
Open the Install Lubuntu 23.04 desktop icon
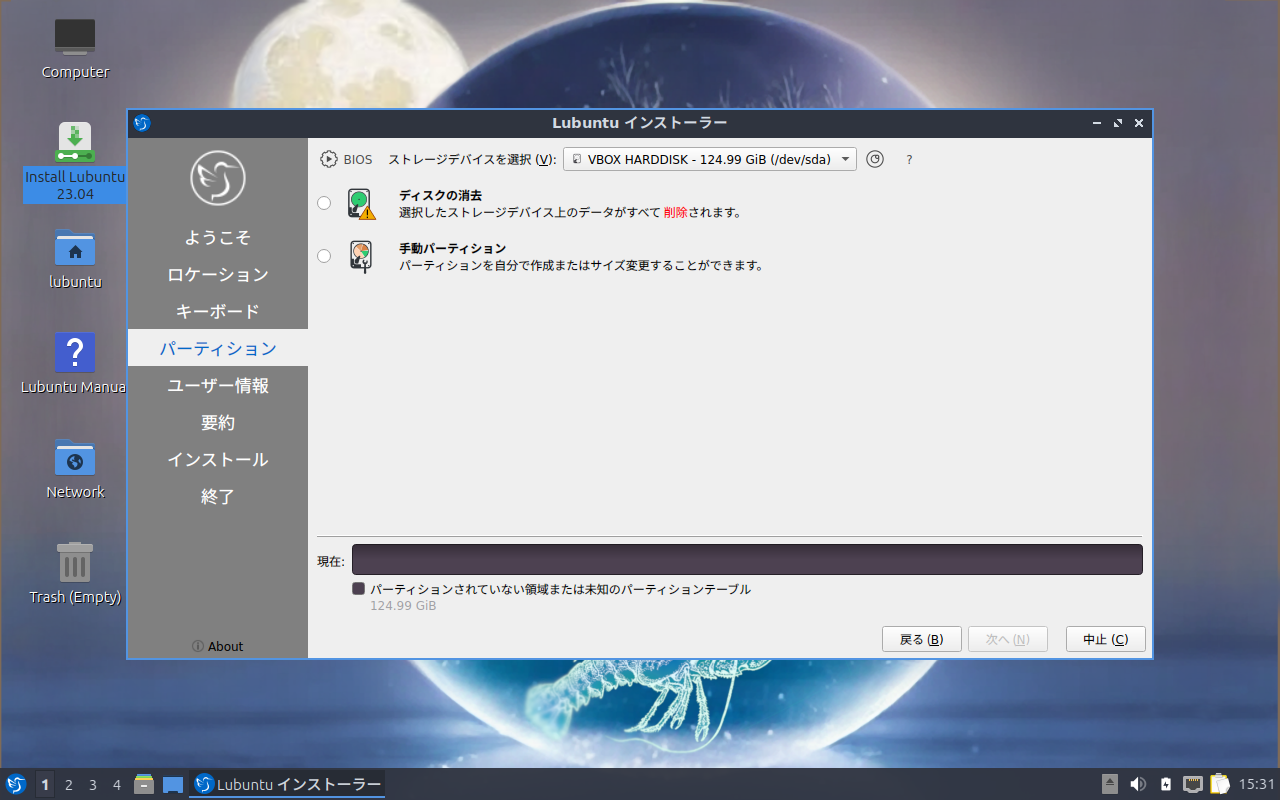click(x=75, y=161)
